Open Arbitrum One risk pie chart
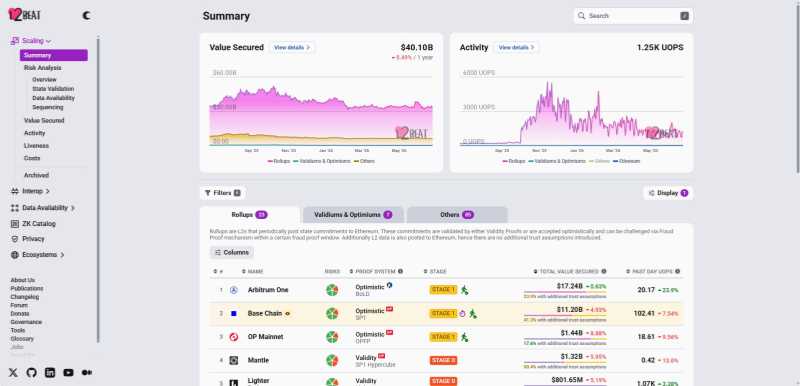This screenshot has height=386, width=800. coord(332,290)
